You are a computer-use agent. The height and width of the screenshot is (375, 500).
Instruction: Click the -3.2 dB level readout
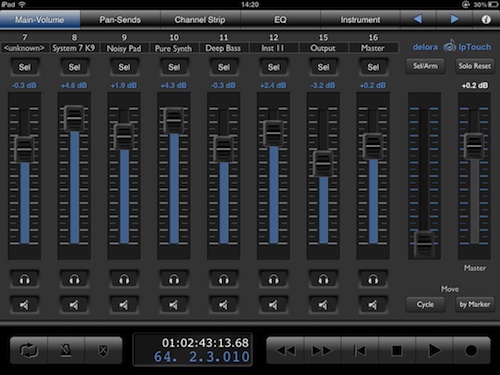[323, 85]
